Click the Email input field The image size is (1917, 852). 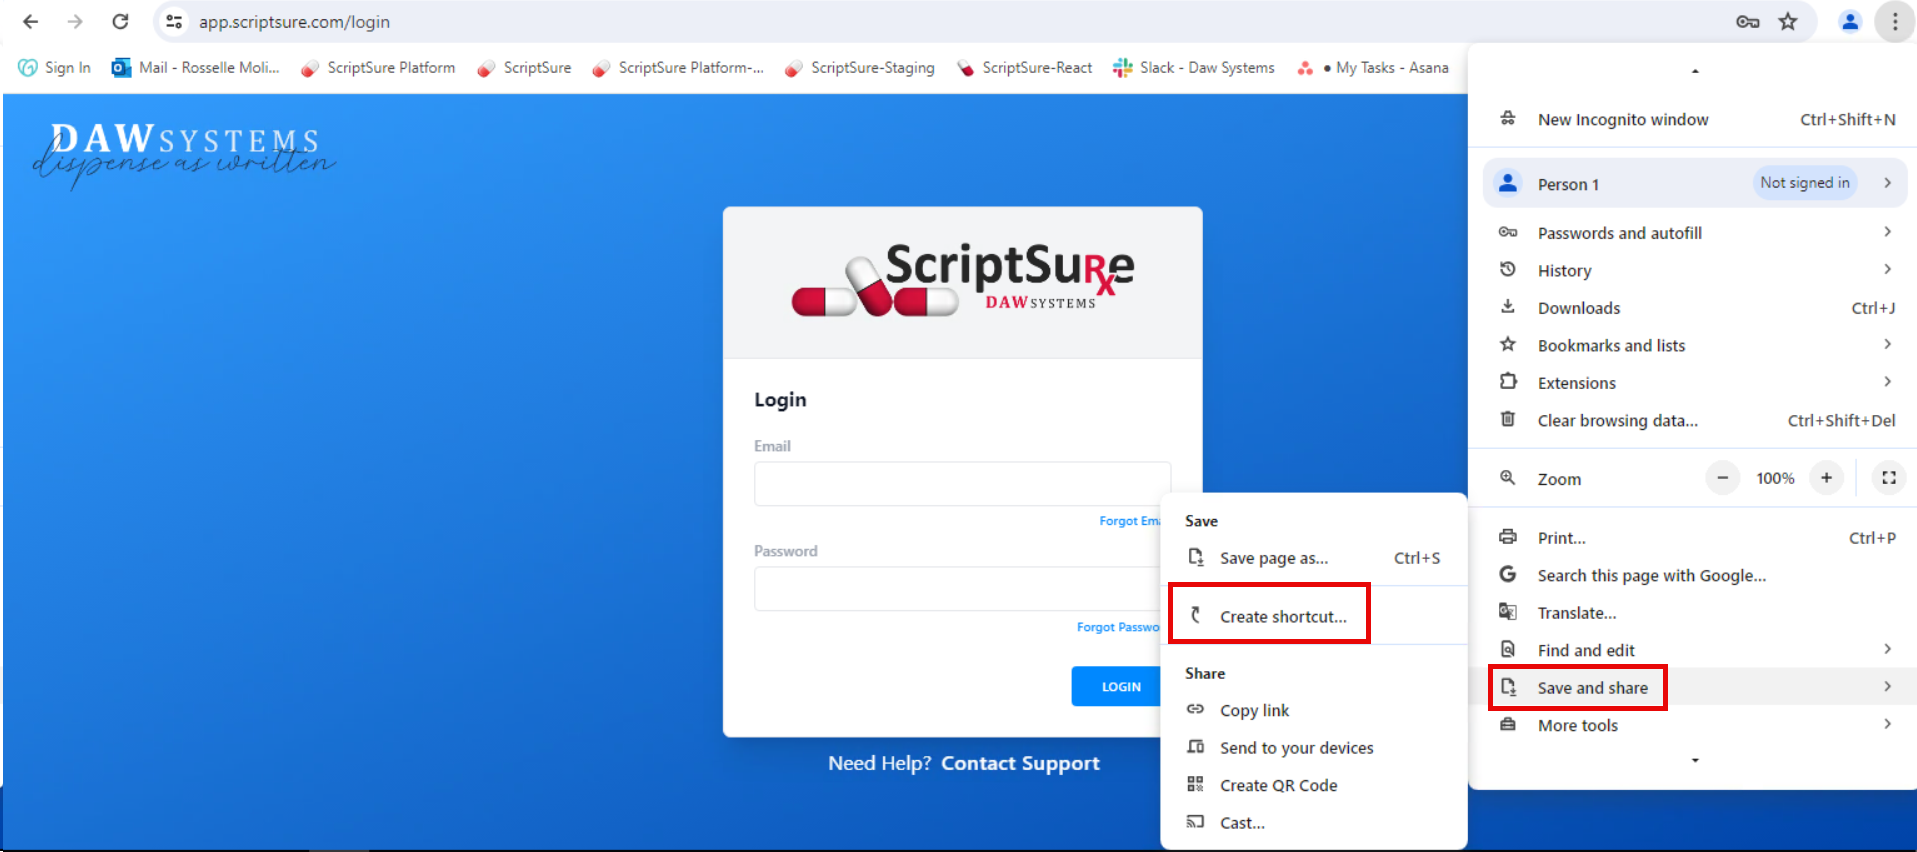click(962, 484)
